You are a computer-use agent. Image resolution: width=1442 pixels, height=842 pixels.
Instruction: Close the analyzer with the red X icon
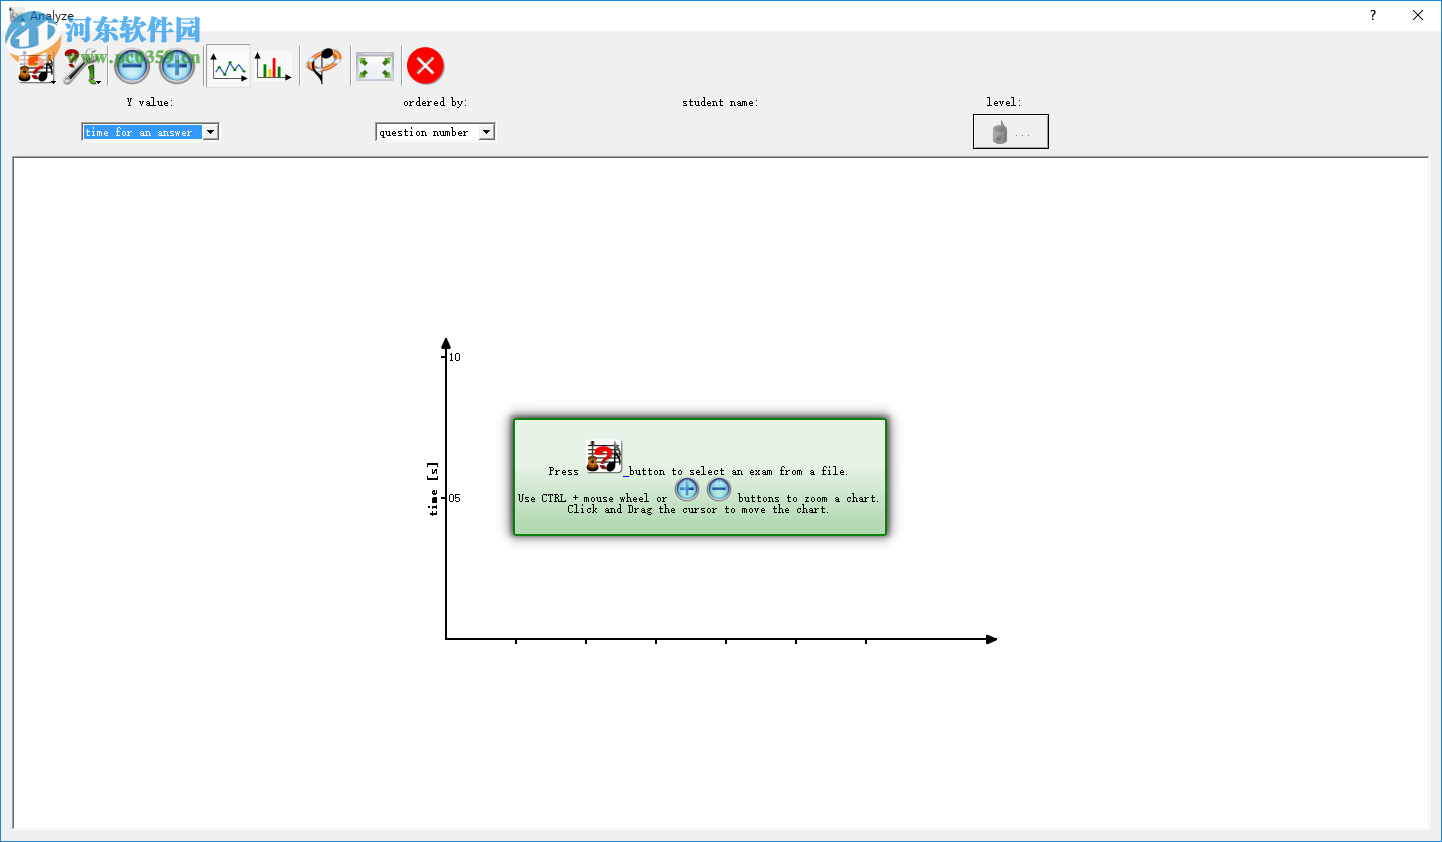coord(426,66)
